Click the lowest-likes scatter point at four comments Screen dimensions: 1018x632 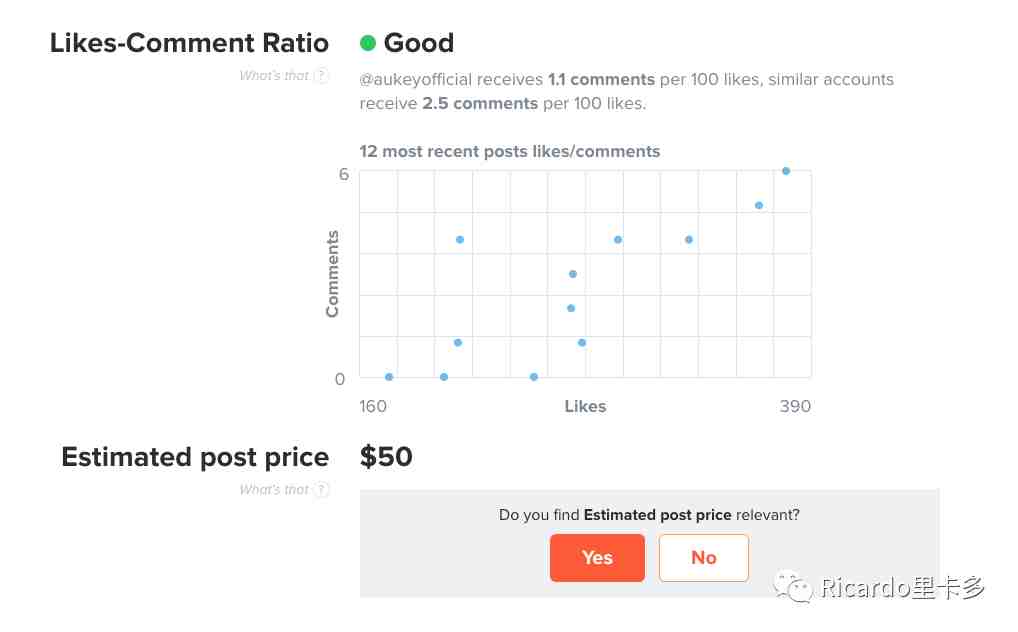pos(460,240)
